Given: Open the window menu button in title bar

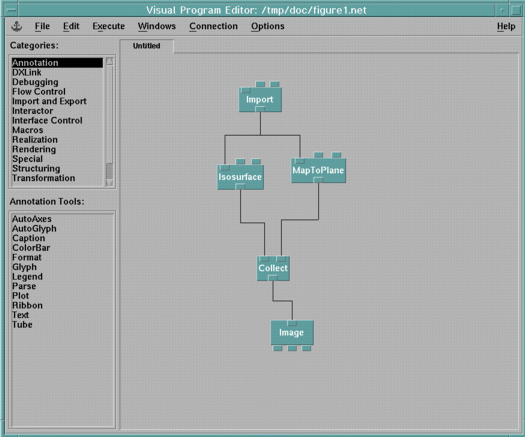Looking at the screenshot, I should 11,10.
